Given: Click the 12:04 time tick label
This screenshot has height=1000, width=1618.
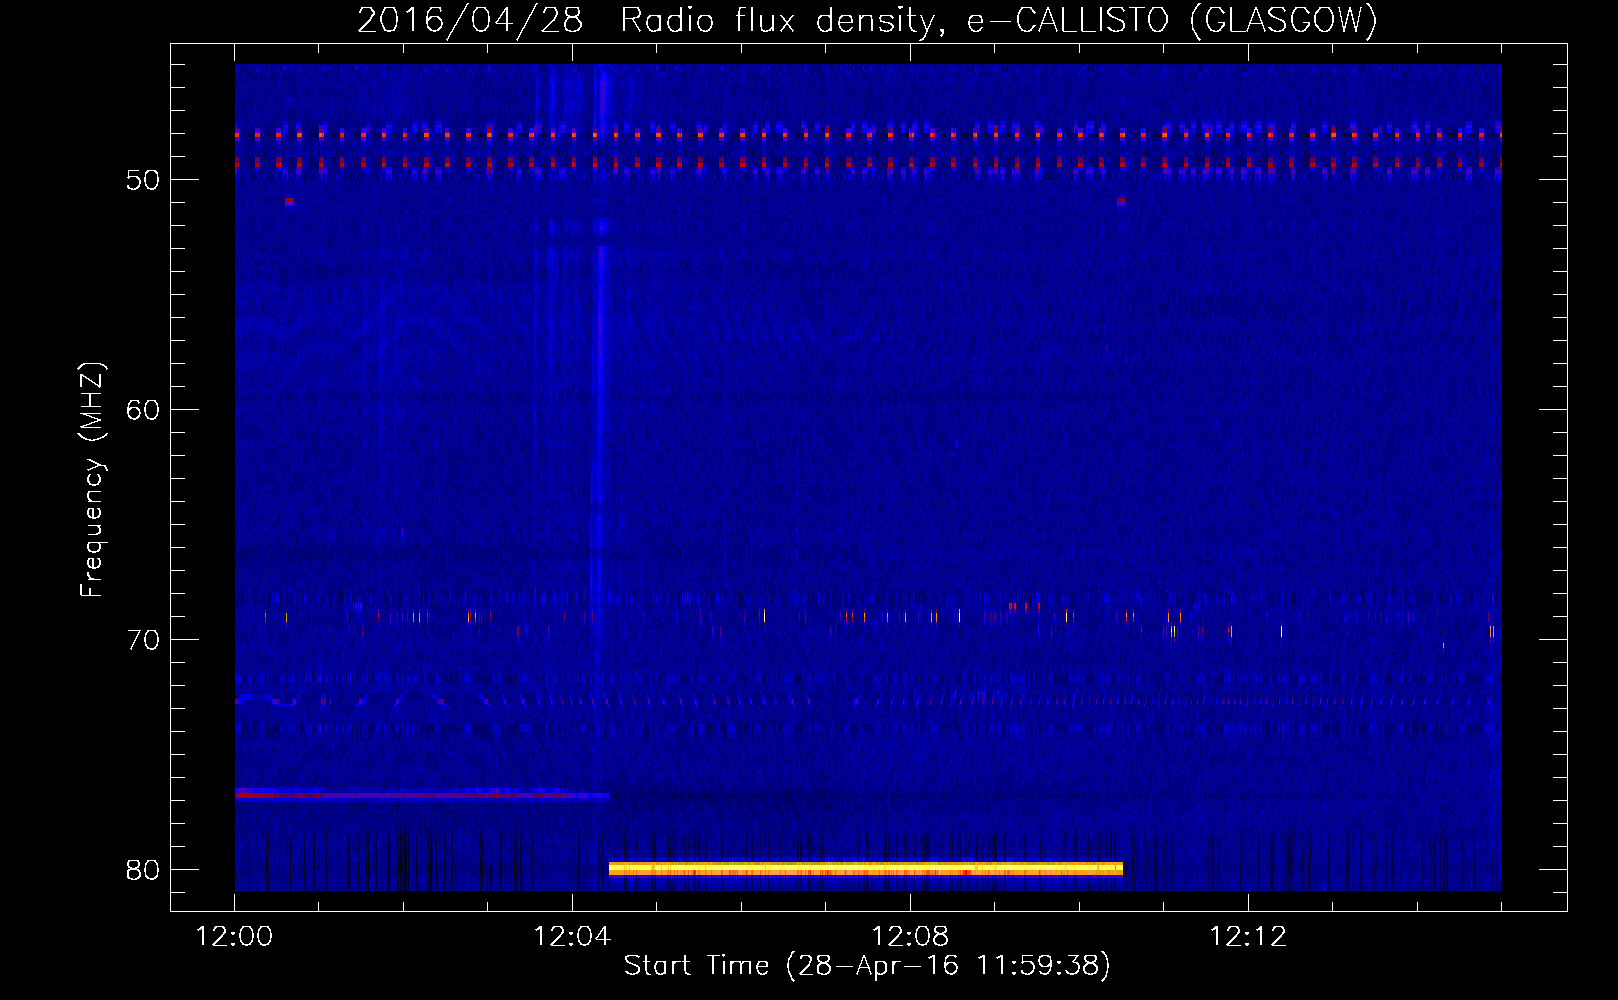Looking at the screenshot, I should [572, 937].
